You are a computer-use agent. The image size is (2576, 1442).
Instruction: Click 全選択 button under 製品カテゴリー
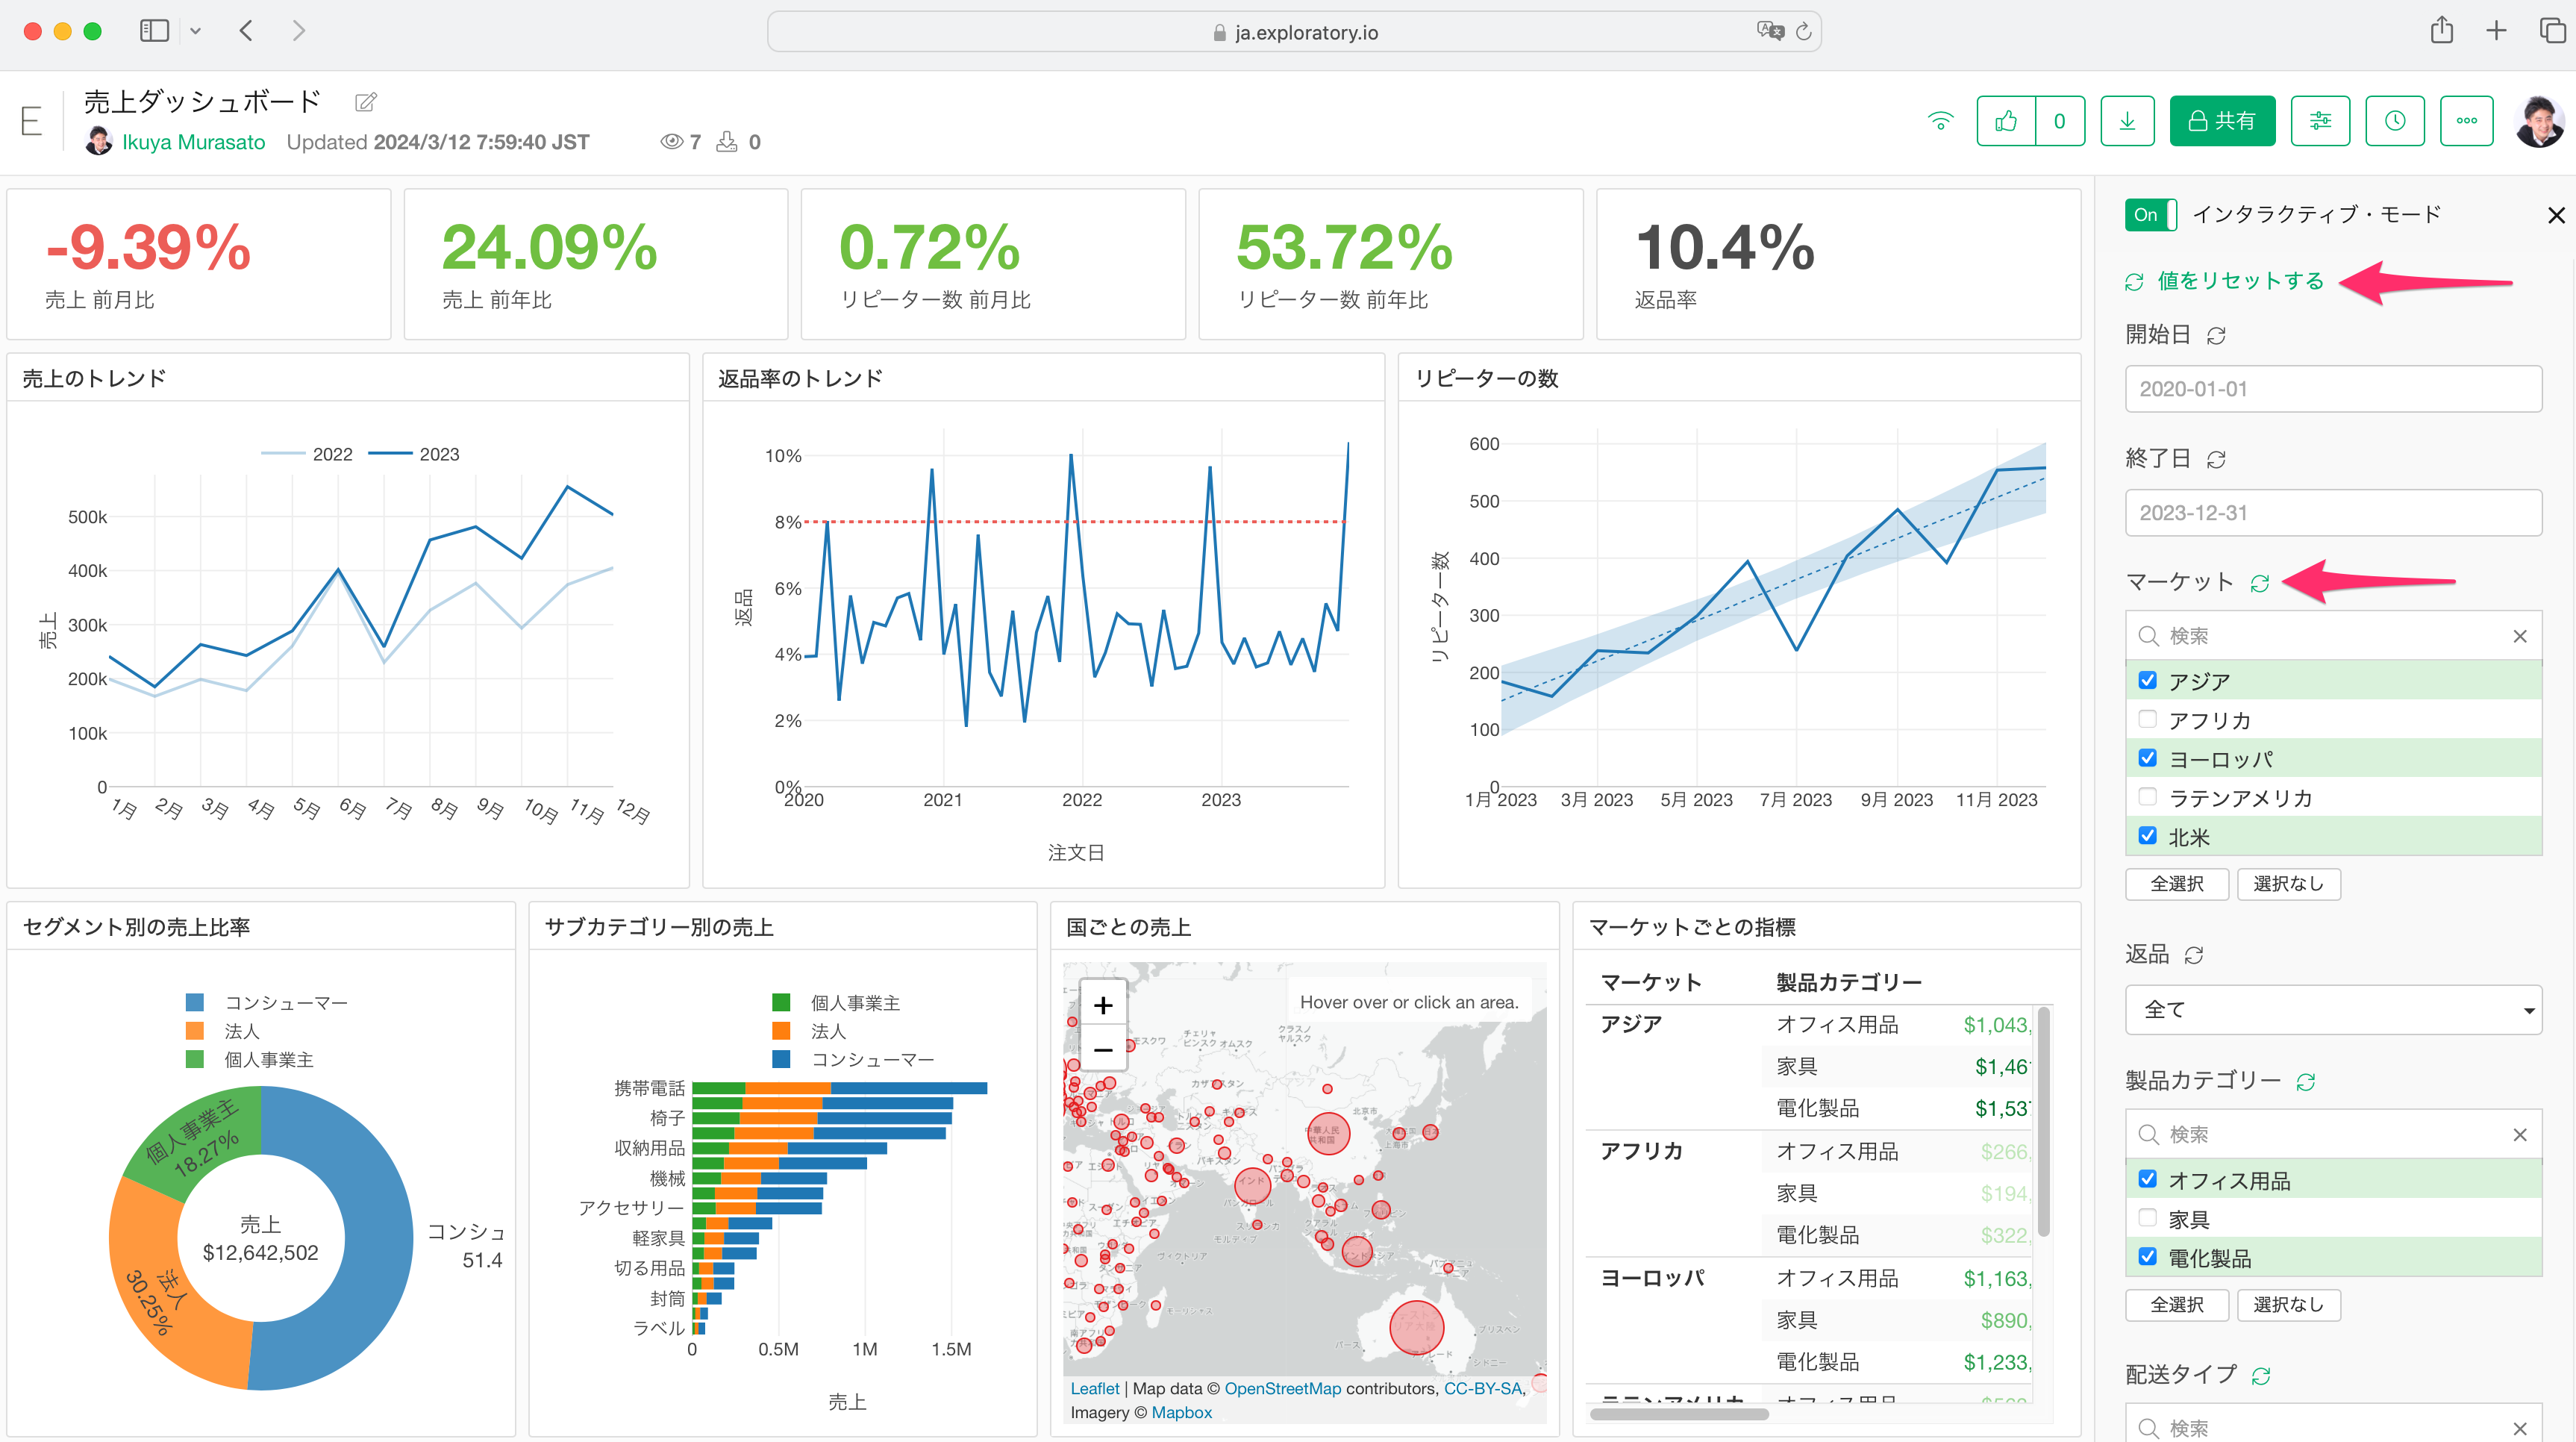(x=2176, y=1305)
